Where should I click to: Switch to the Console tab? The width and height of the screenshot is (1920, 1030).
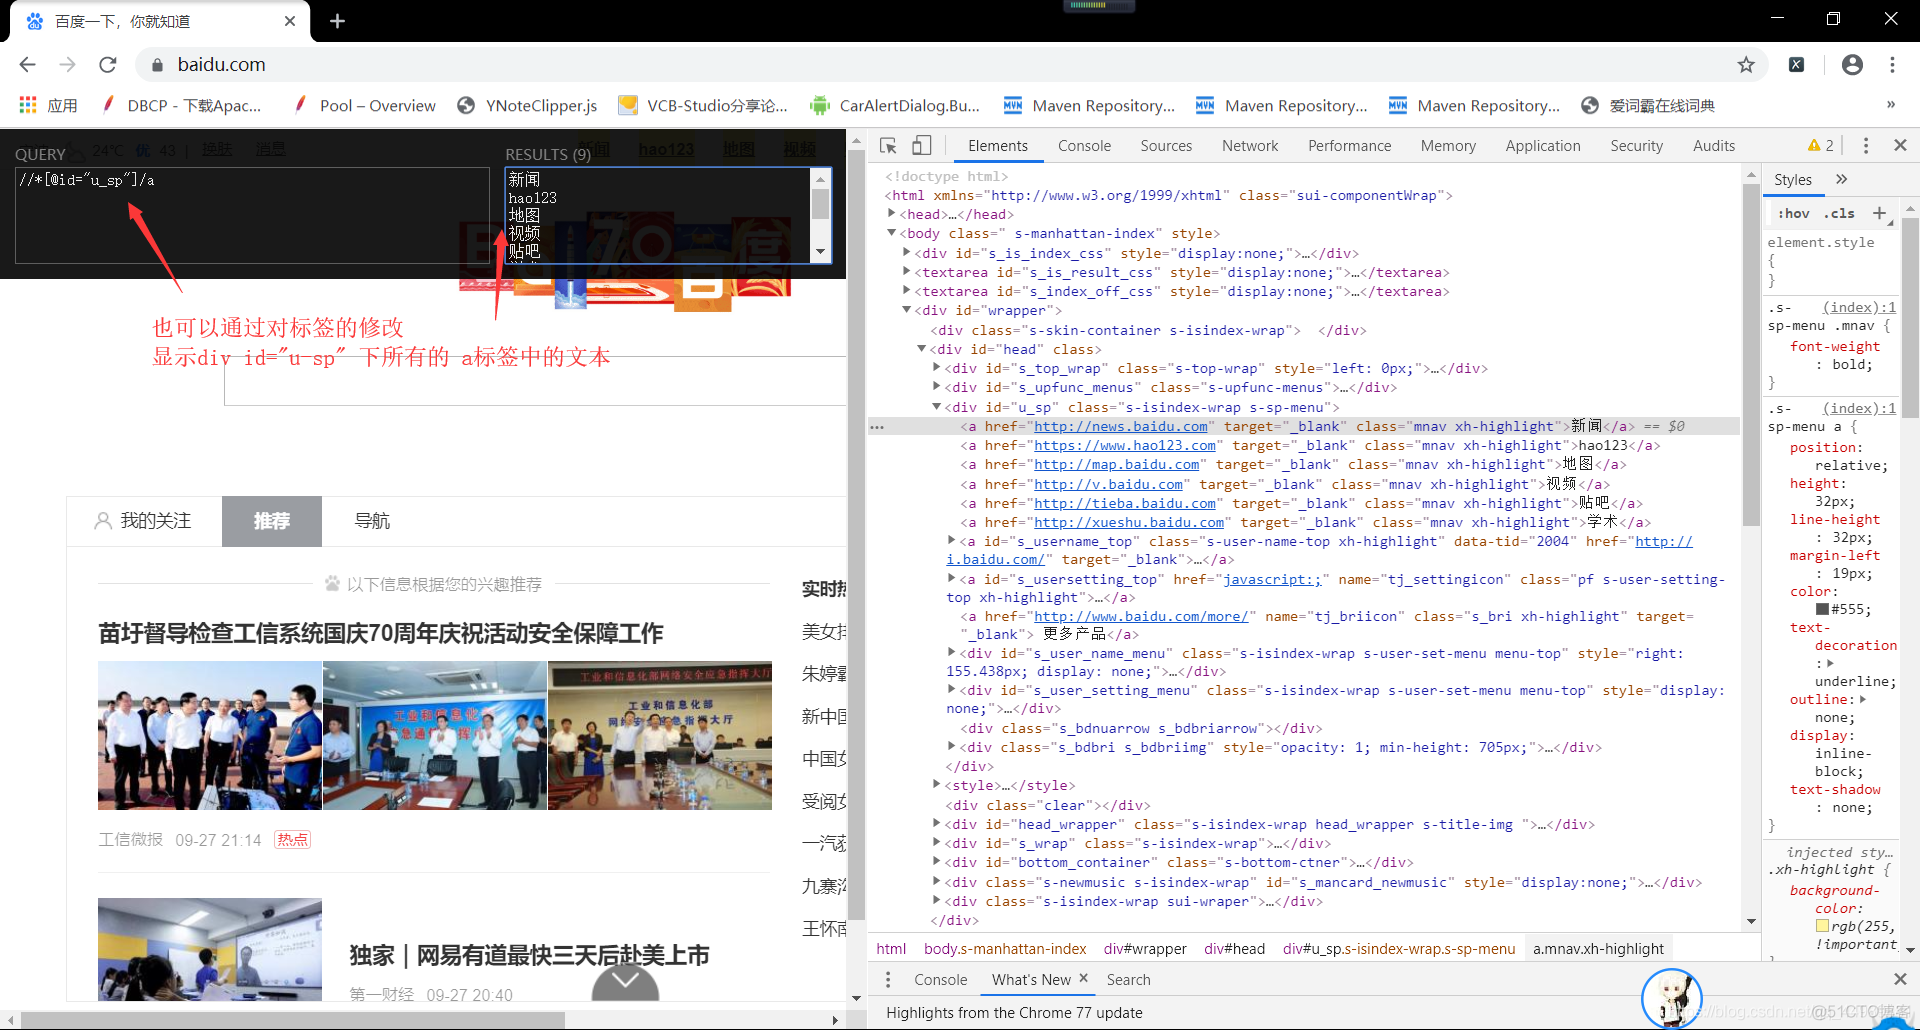pyautogui.click(x=1084, y=146)
